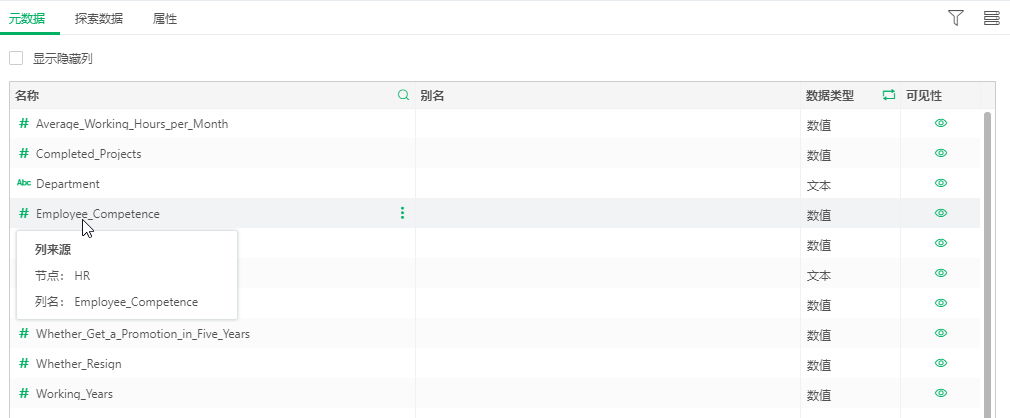Toggle visibility eye for Employee_Competence
The height and width of the screenshot is (418, 1010).
click(940, 213)
